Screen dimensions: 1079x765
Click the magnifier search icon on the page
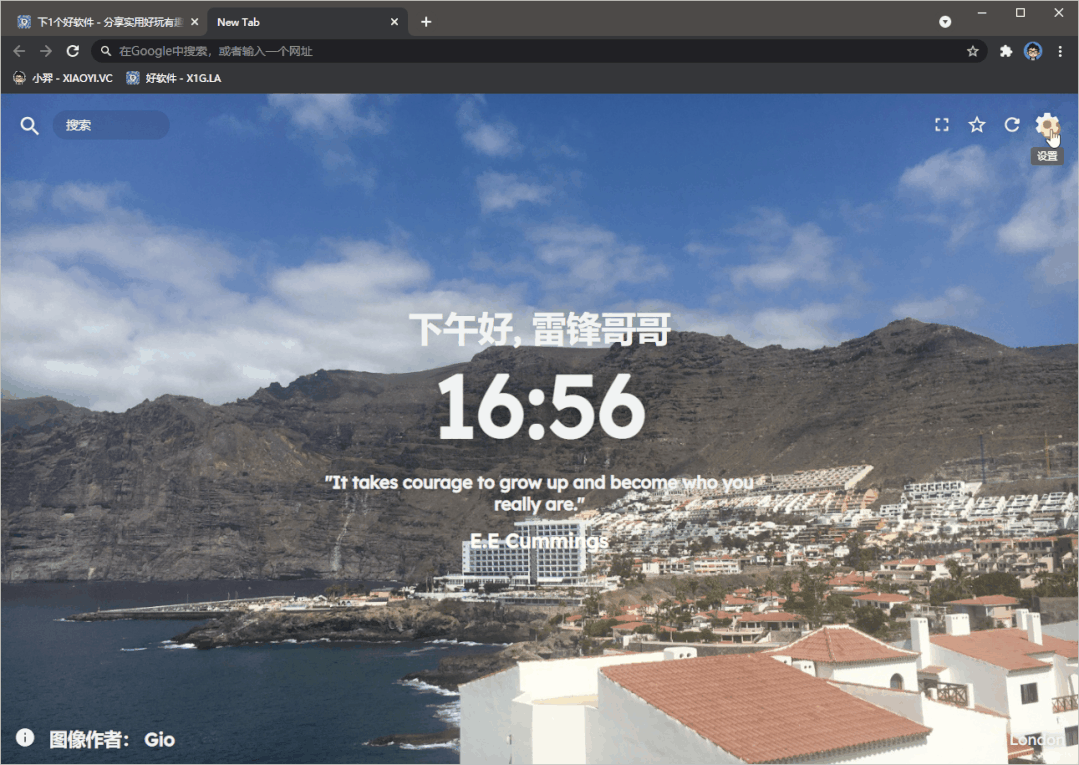pos(30,126)
